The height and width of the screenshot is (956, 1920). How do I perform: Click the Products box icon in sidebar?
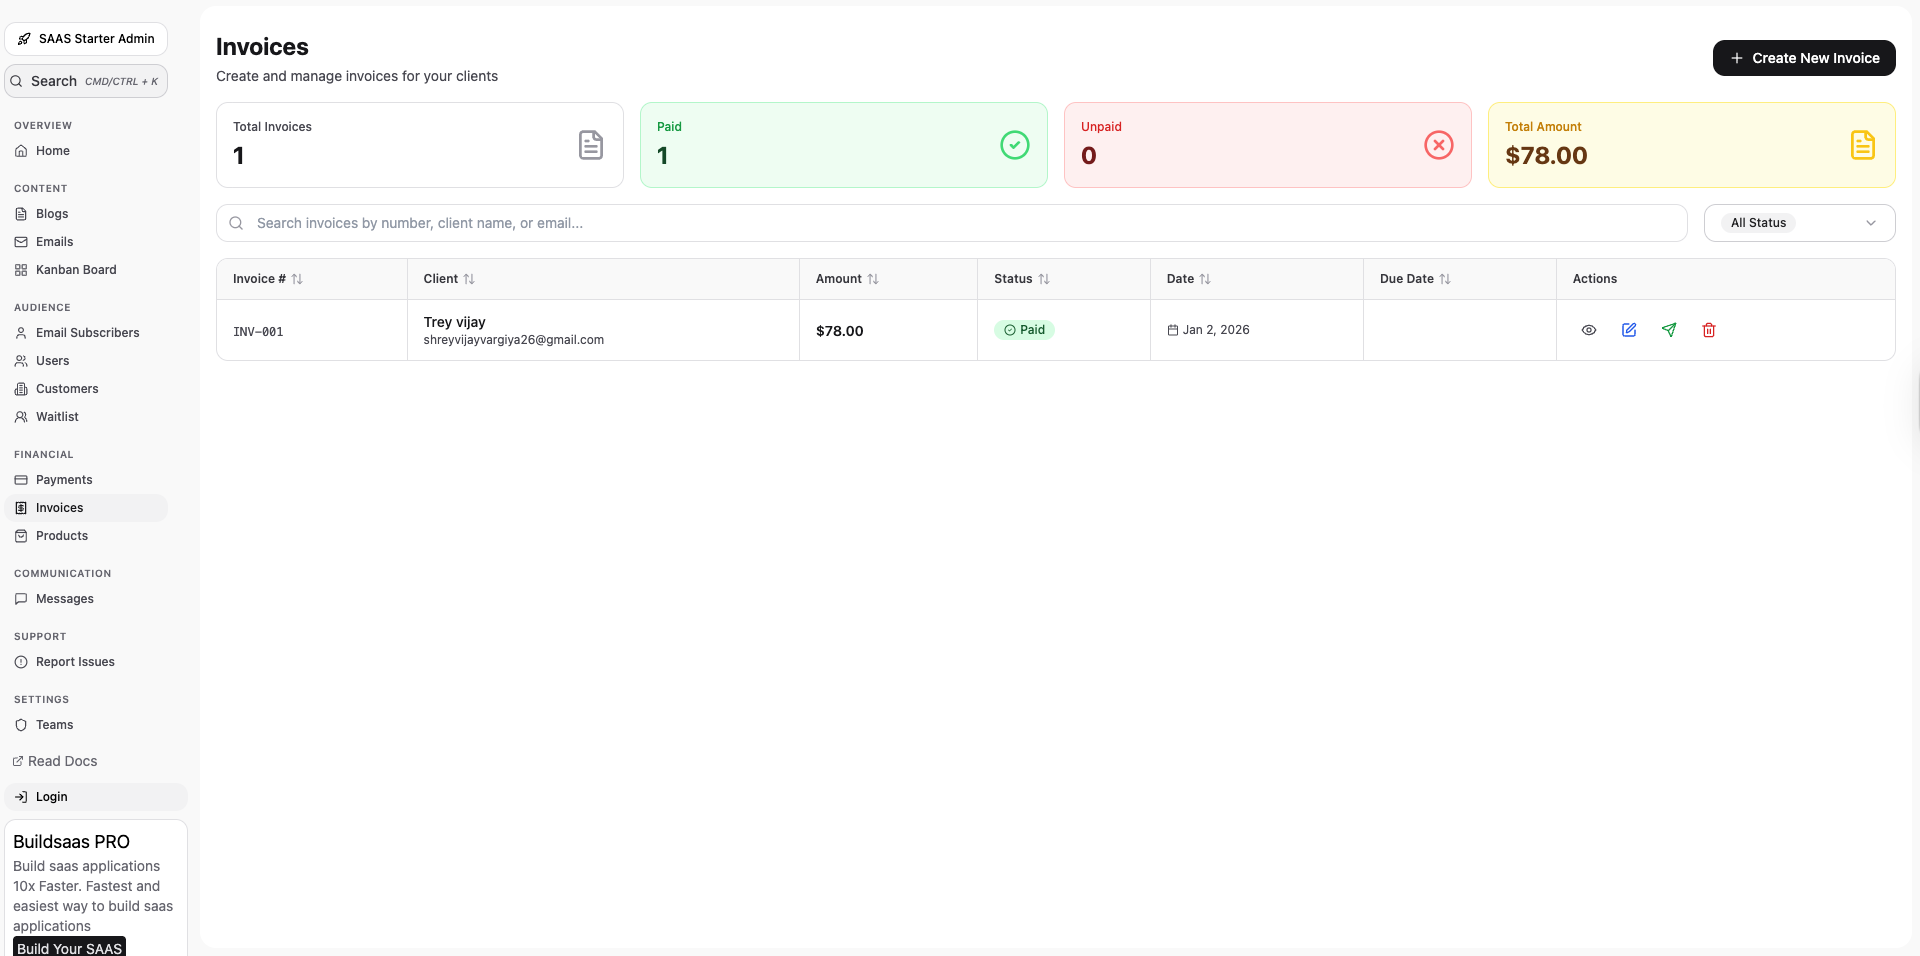pos(21,536)
